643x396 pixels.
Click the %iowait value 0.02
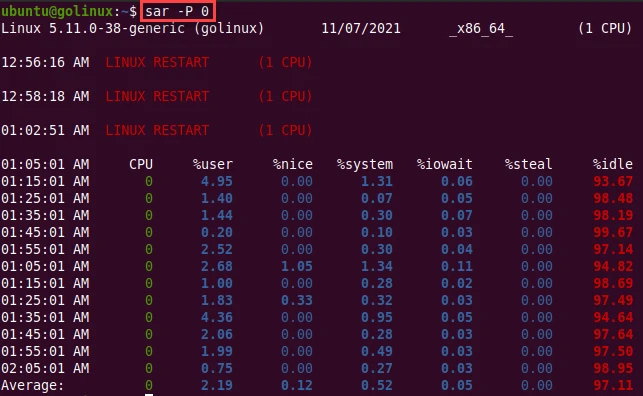tap(456, 283)
